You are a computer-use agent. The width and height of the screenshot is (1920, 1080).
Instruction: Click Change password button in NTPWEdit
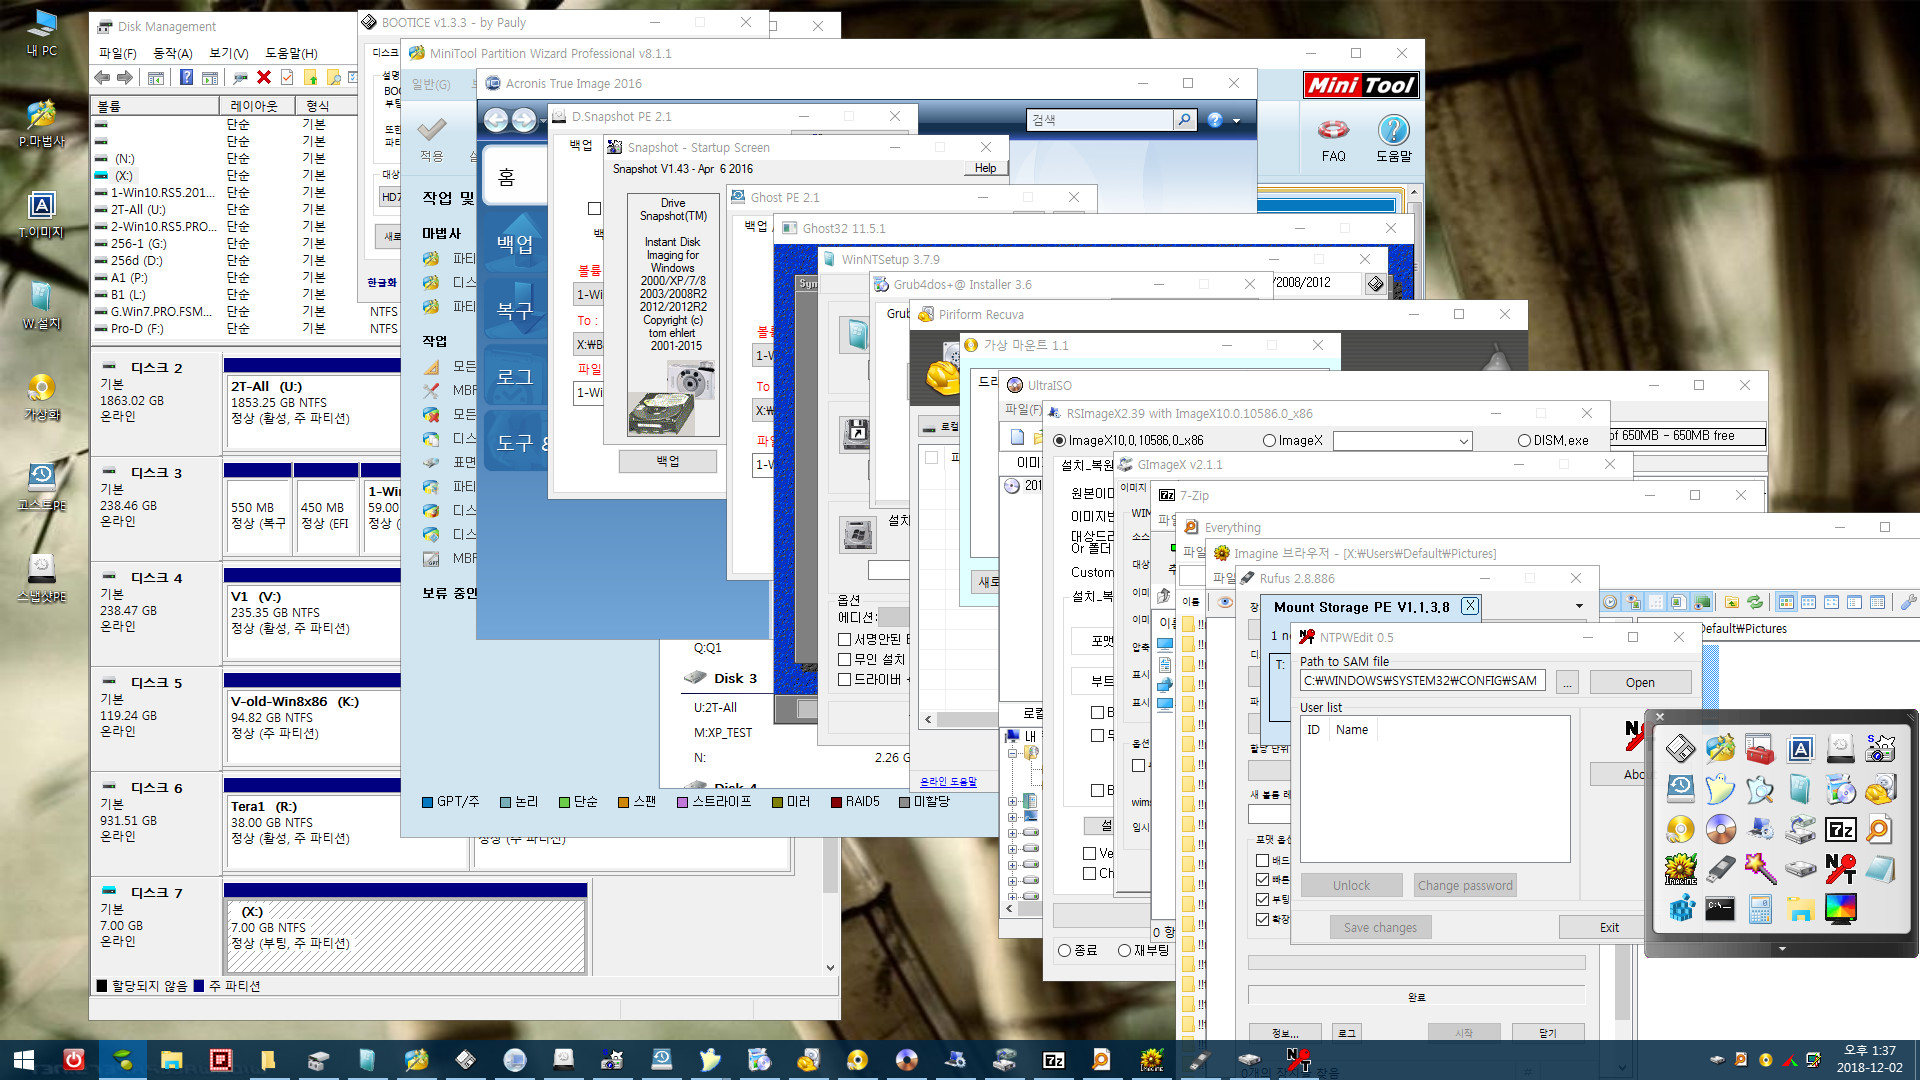[x=1465, y=885]
